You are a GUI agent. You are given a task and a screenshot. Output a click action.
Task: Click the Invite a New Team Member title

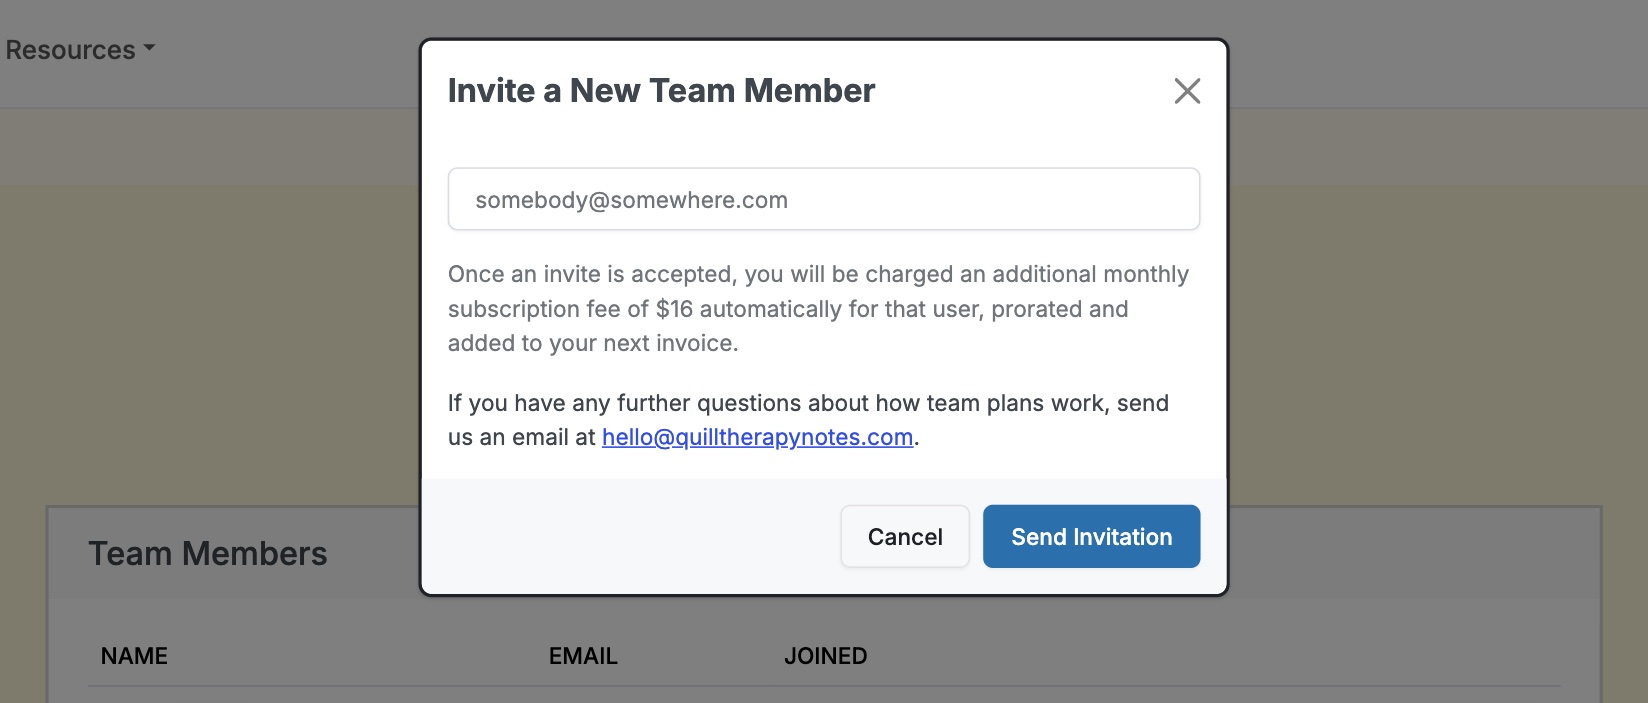coord(661,91)
